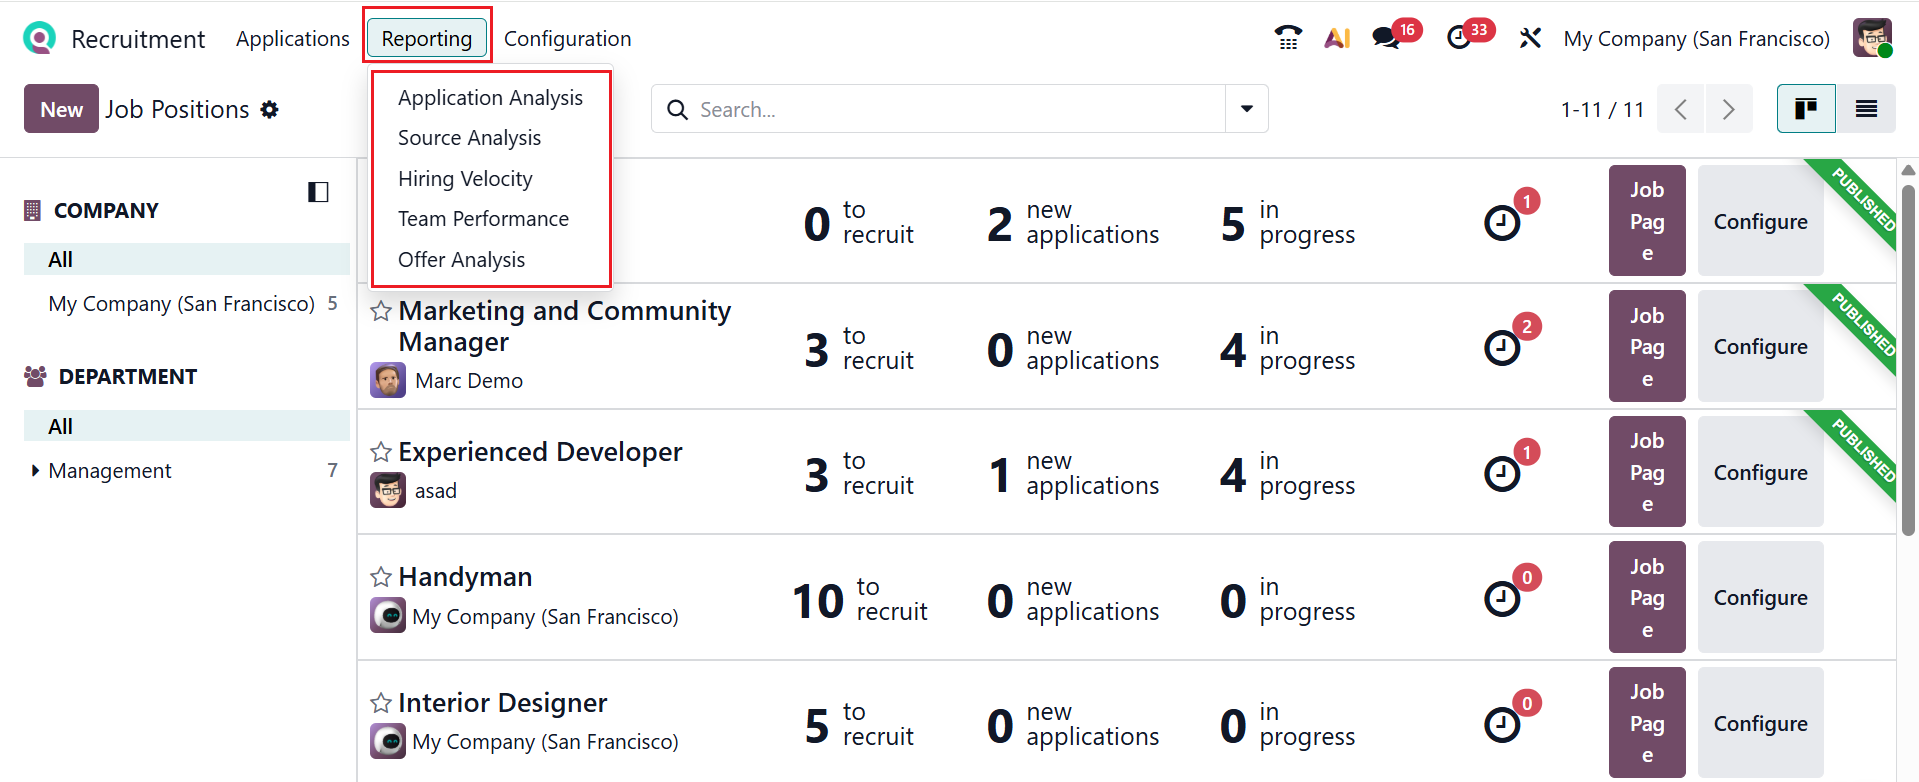1919x782 pixels.
Task: Collapse the left filter panel
Action: [318, 192]
